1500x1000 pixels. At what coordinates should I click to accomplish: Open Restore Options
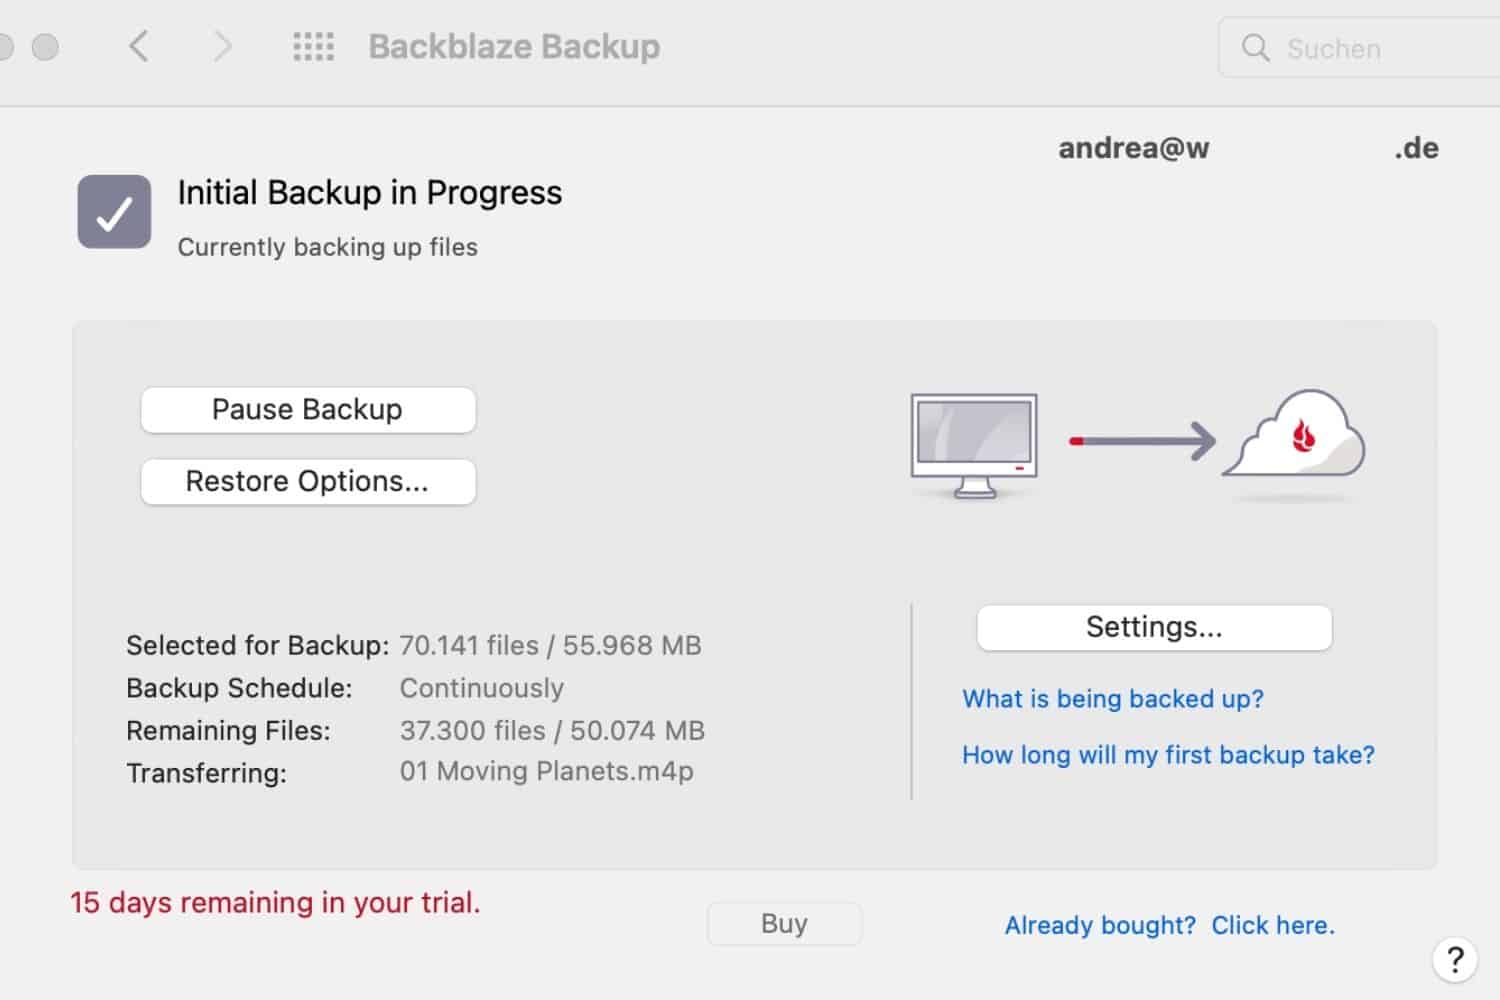tap(308, 482)
